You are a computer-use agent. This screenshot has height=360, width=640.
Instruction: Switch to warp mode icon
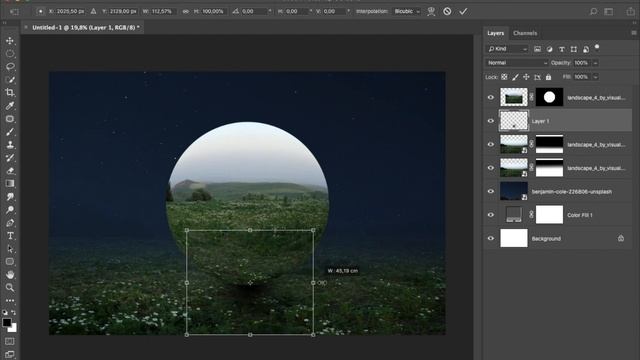tap(431, 11)
